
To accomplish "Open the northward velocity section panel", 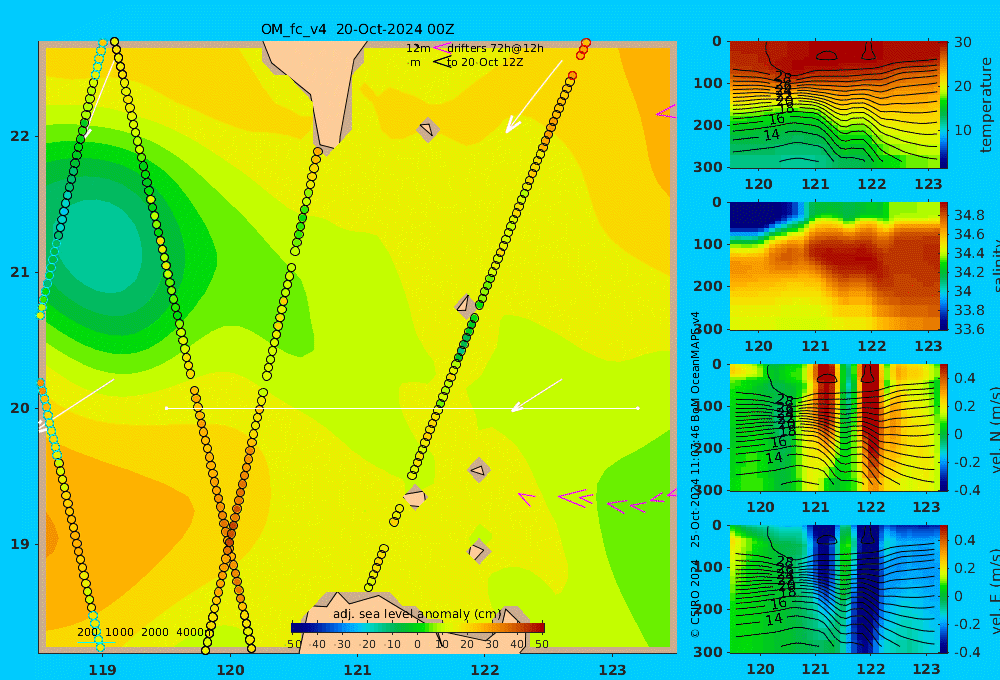I will click(834, 427).
